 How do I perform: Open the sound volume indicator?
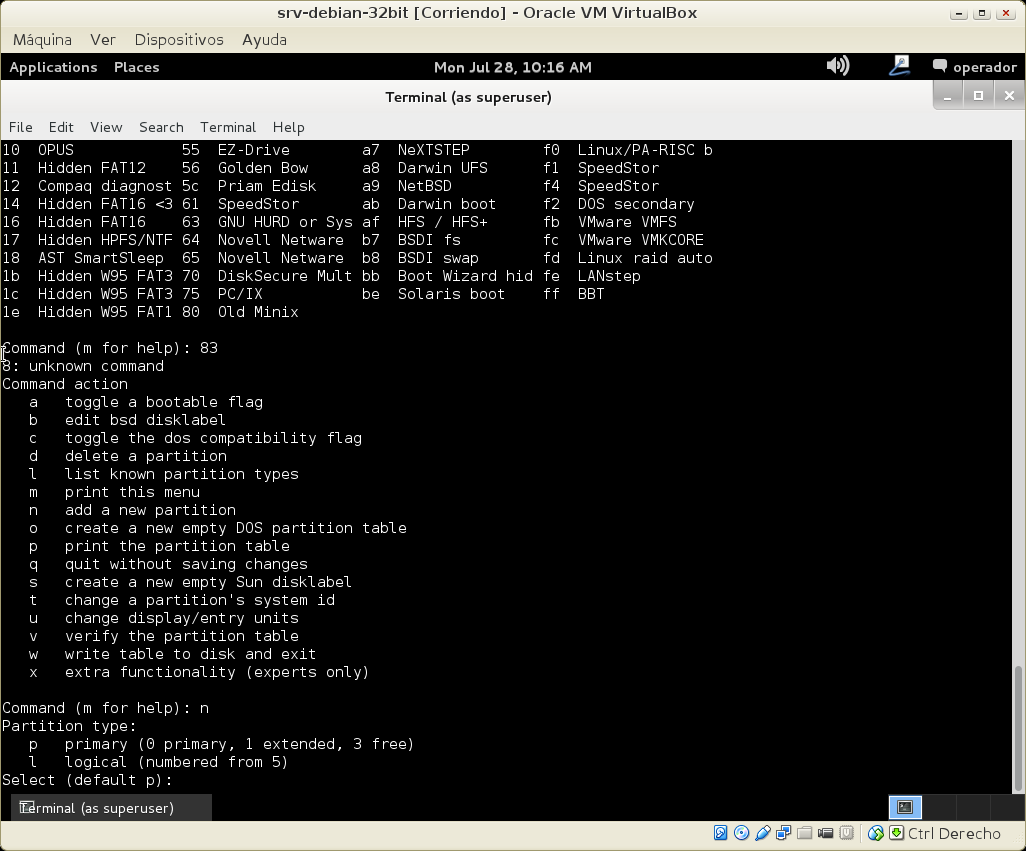(838, 66)
